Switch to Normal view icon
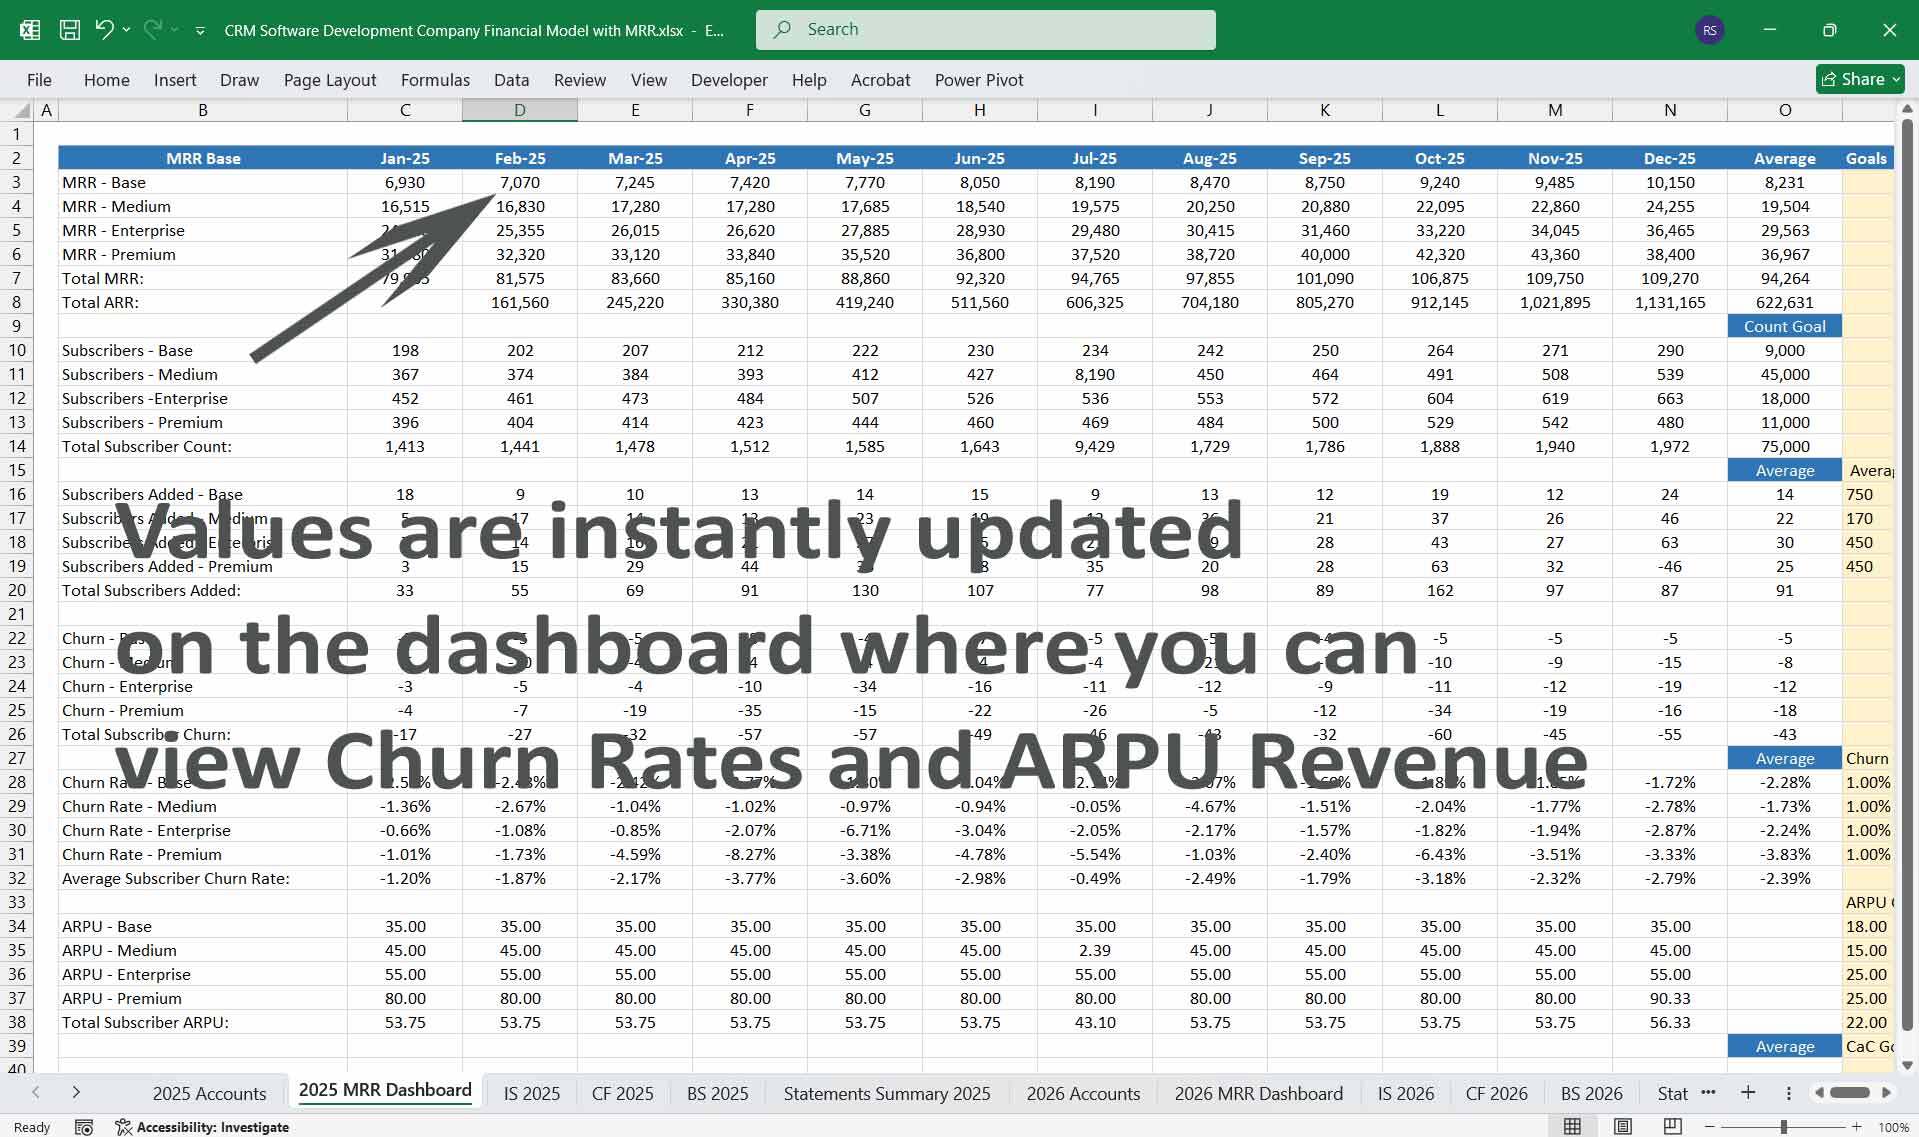Image resolution: width=1919 pixels, height=1137 pixels. click(1572, 1127)
